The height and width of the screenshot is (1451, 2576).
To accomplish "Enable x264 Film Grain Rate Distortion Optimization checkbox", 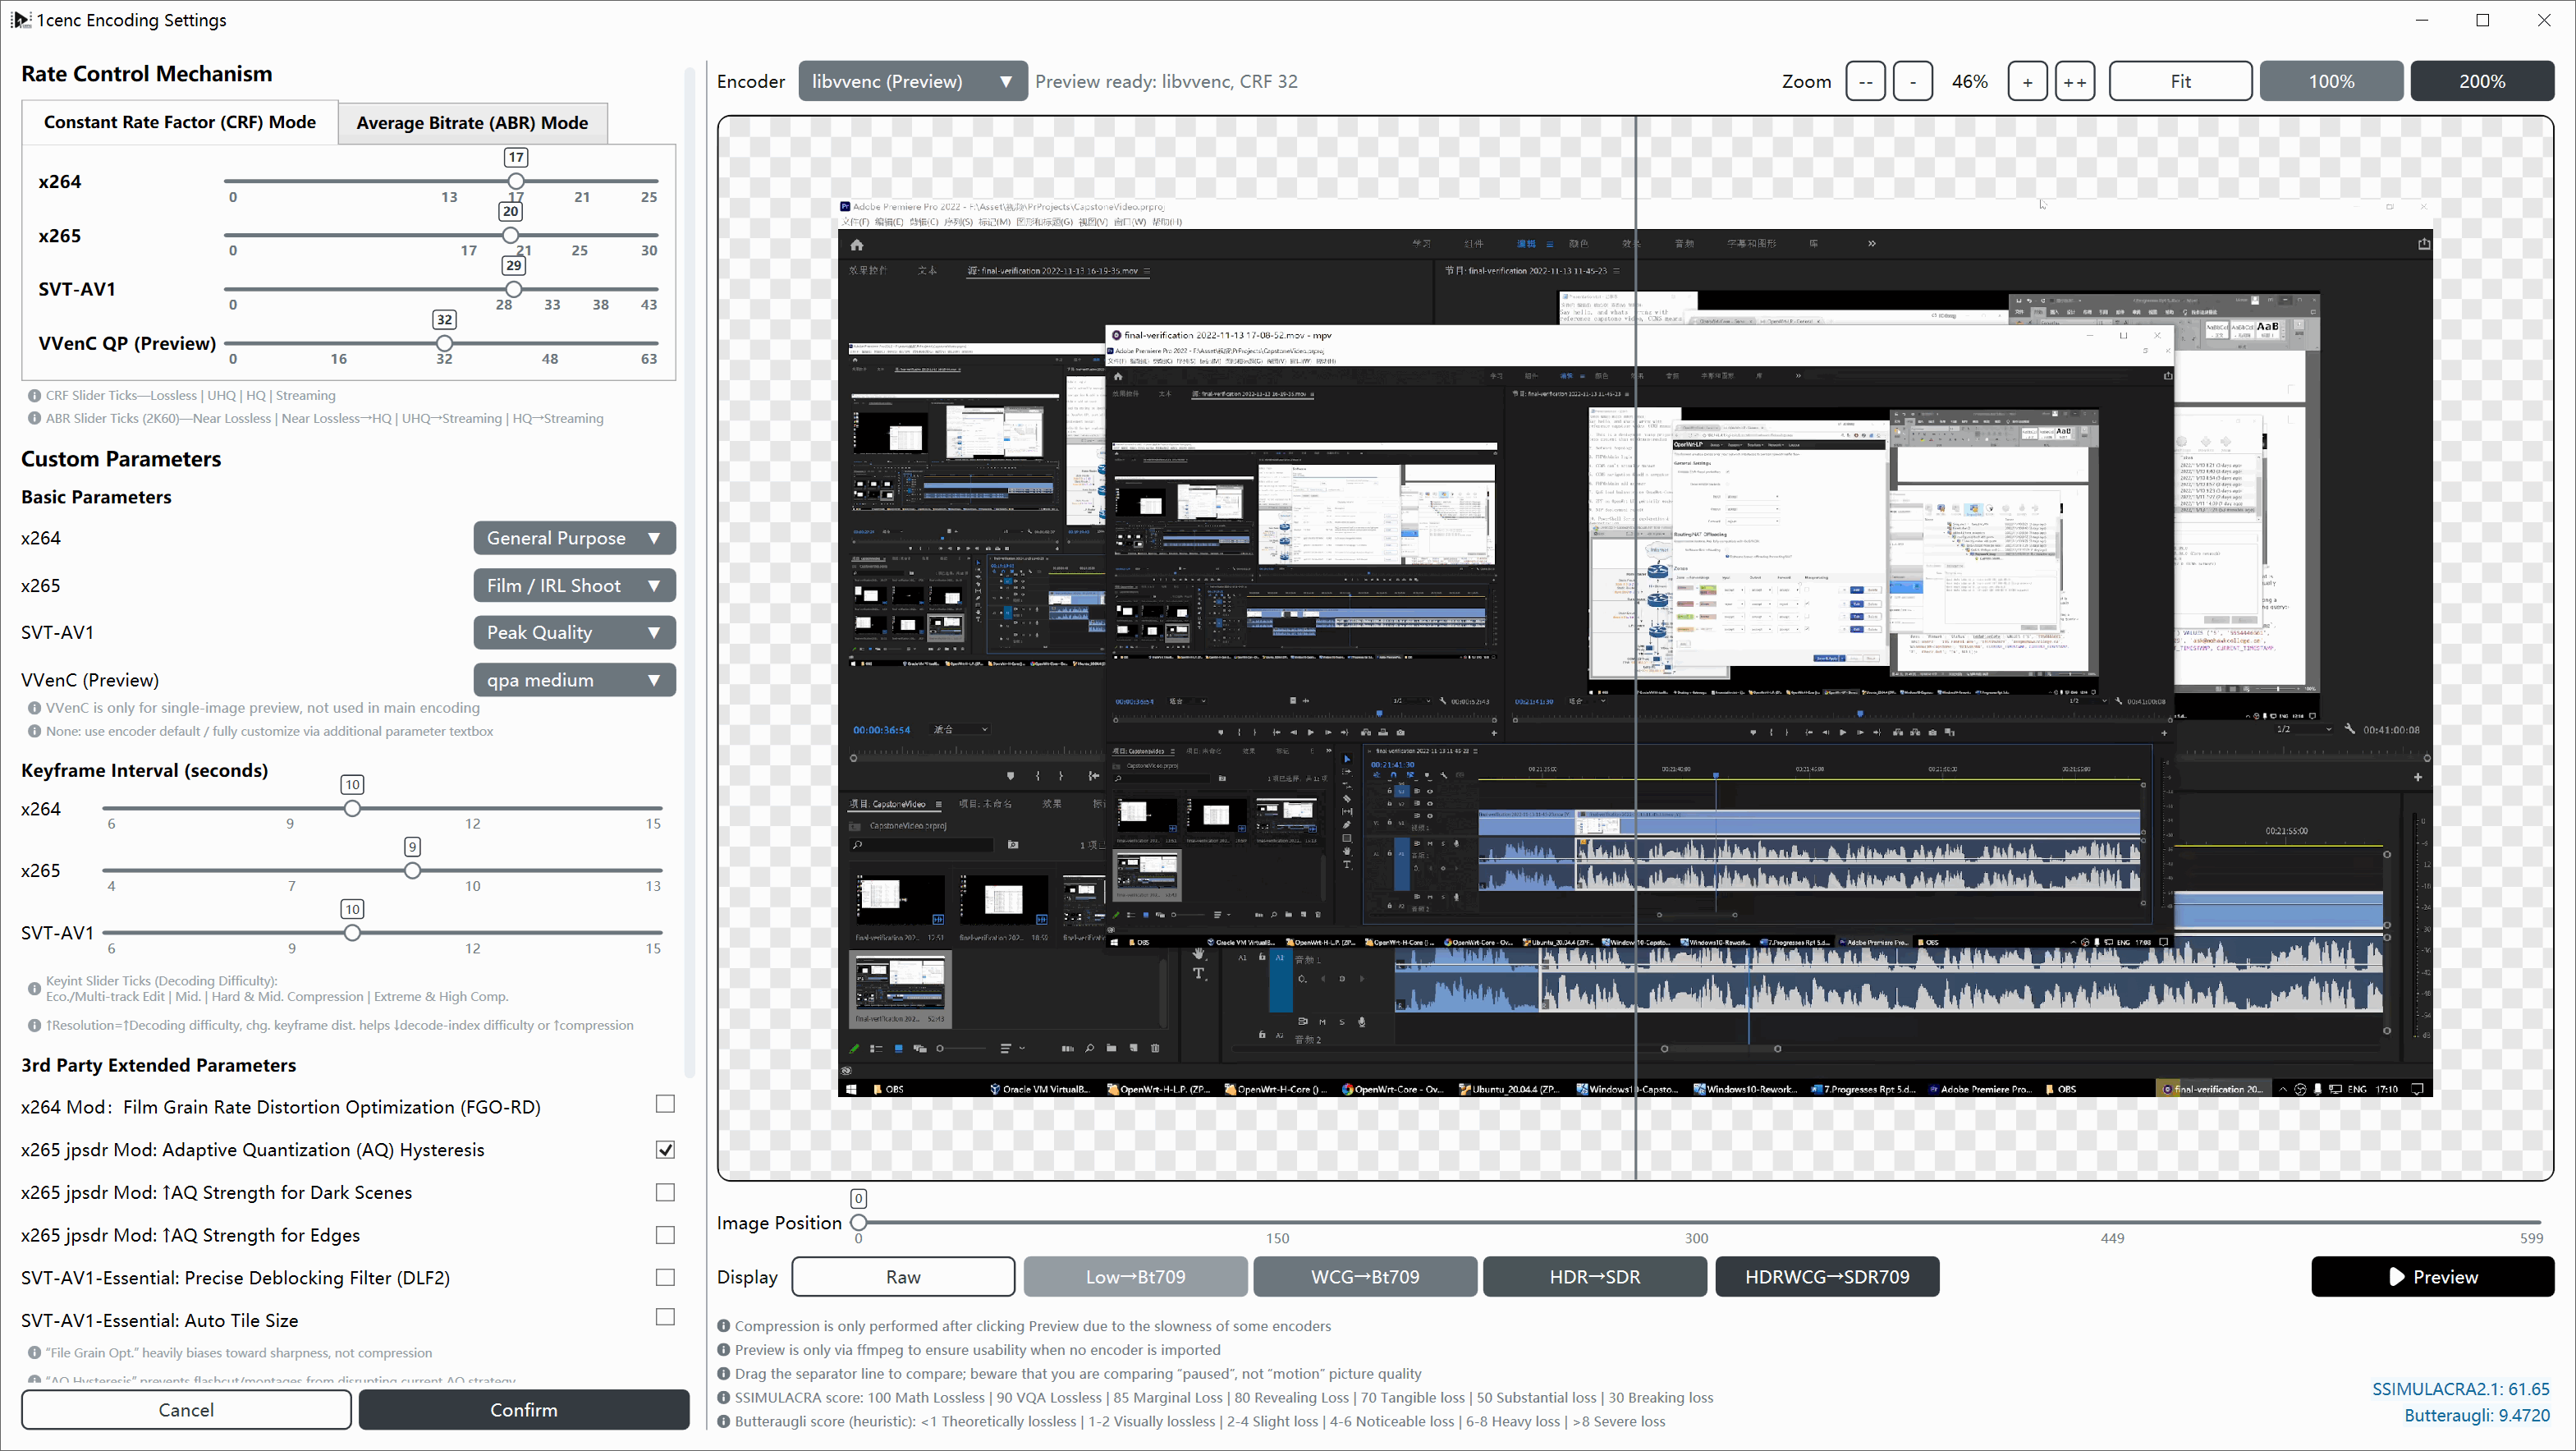I will click(x=665, y=1104).
